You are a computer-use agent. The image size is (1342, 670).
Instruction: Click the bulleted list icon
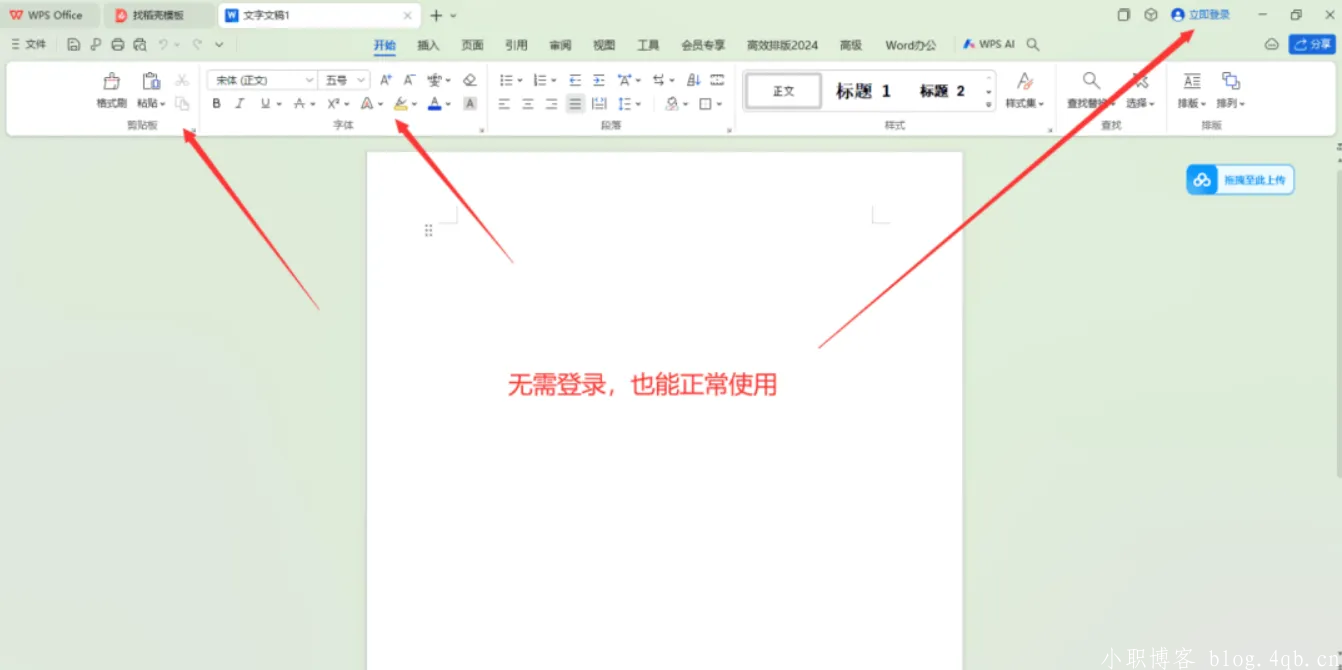(x=506, y=80)
